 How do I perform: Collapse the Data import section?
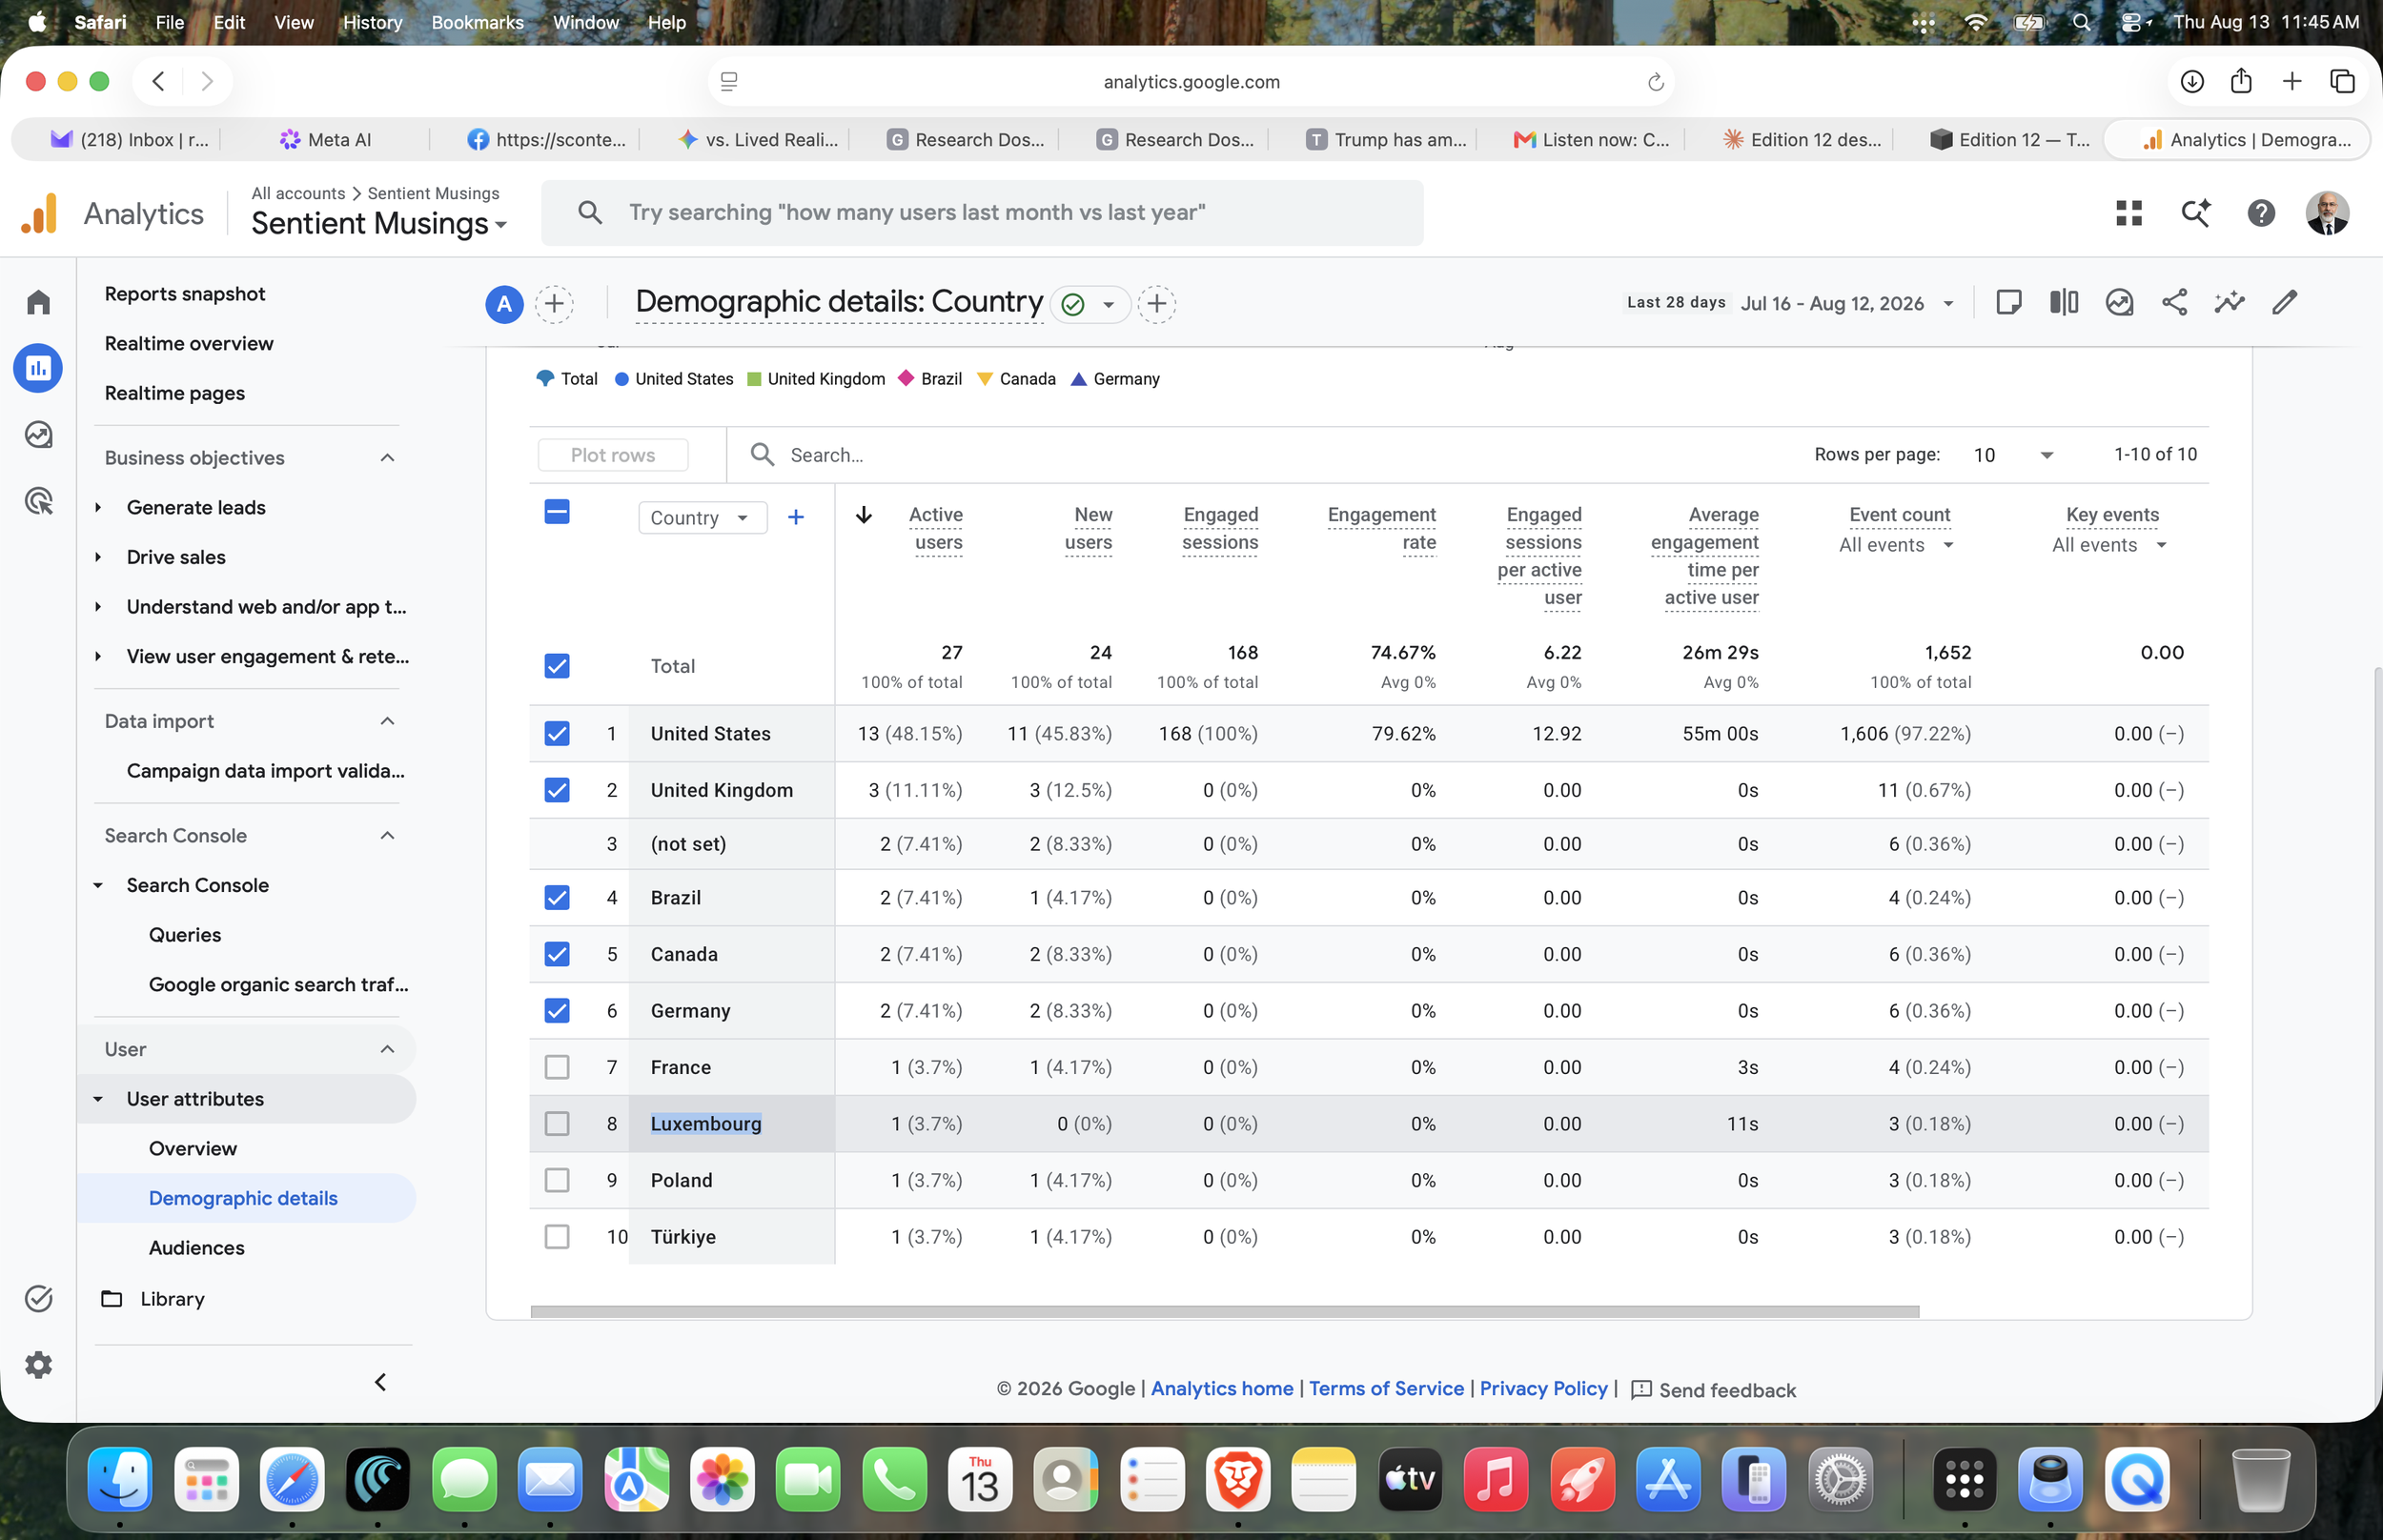387,721
